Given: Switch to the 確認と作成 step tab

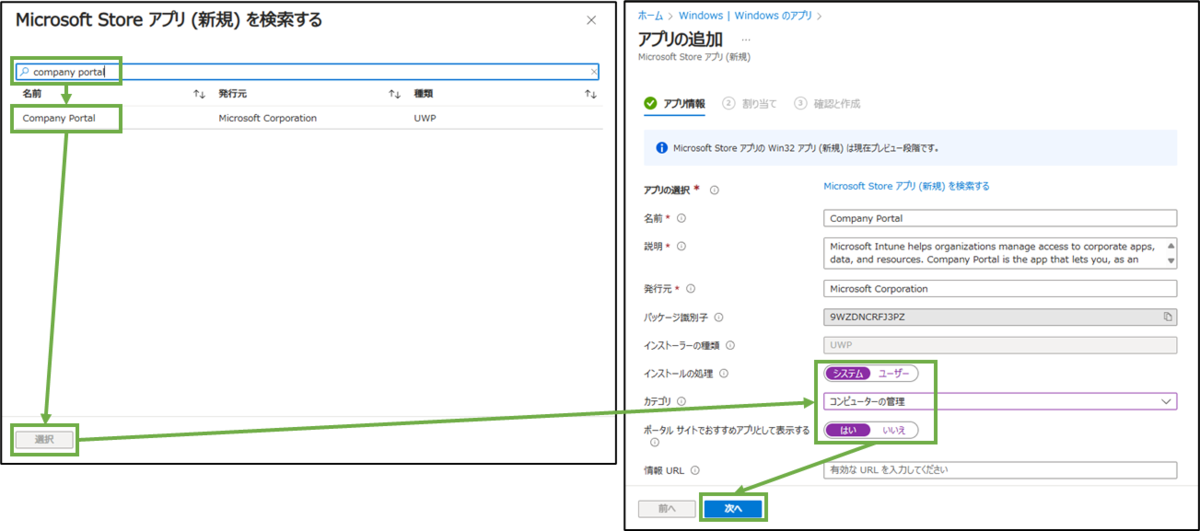Looking at the screenshot, I should tap(827, 103).
